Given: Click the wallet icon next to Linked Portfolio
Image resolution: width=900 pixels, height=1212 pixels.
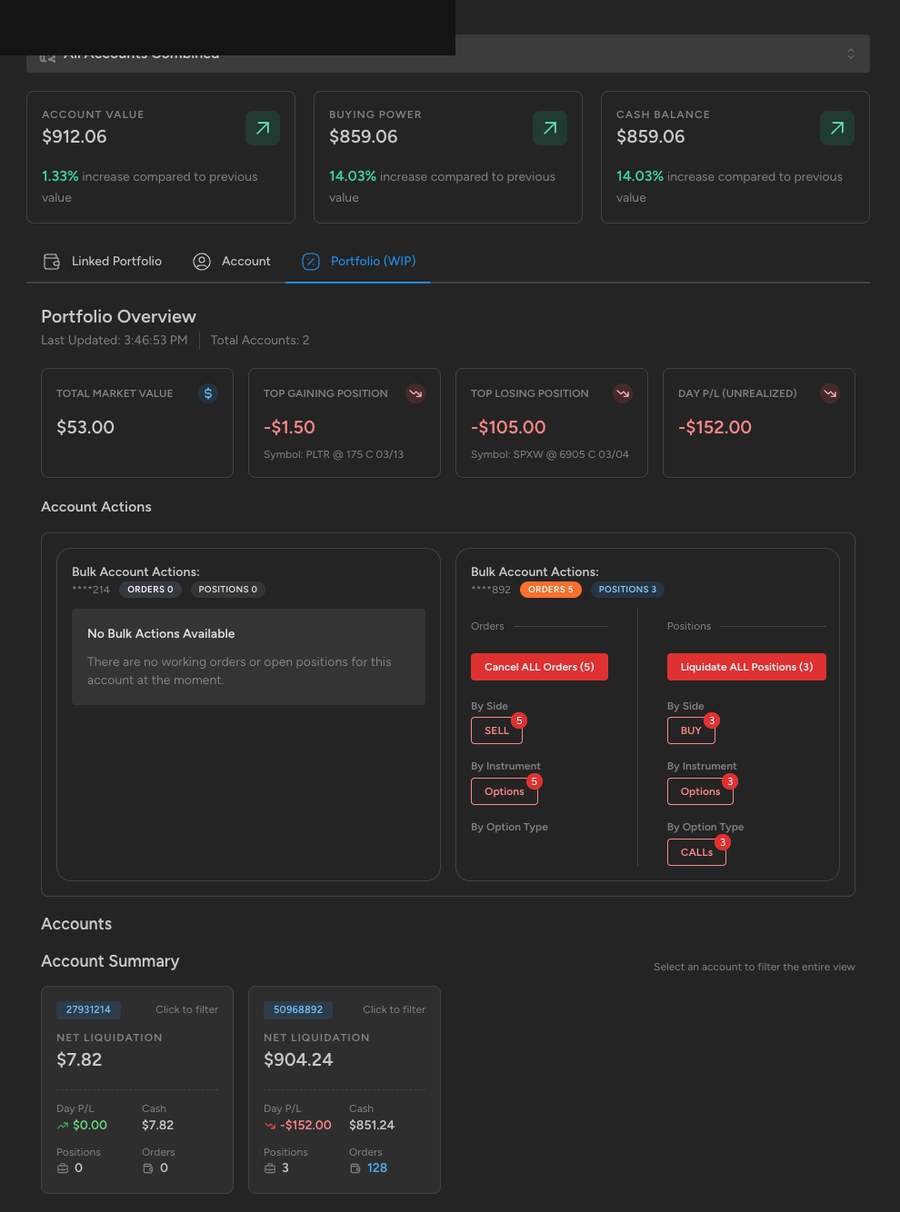Looking at the screenshot, I should (x=51, y=261).
